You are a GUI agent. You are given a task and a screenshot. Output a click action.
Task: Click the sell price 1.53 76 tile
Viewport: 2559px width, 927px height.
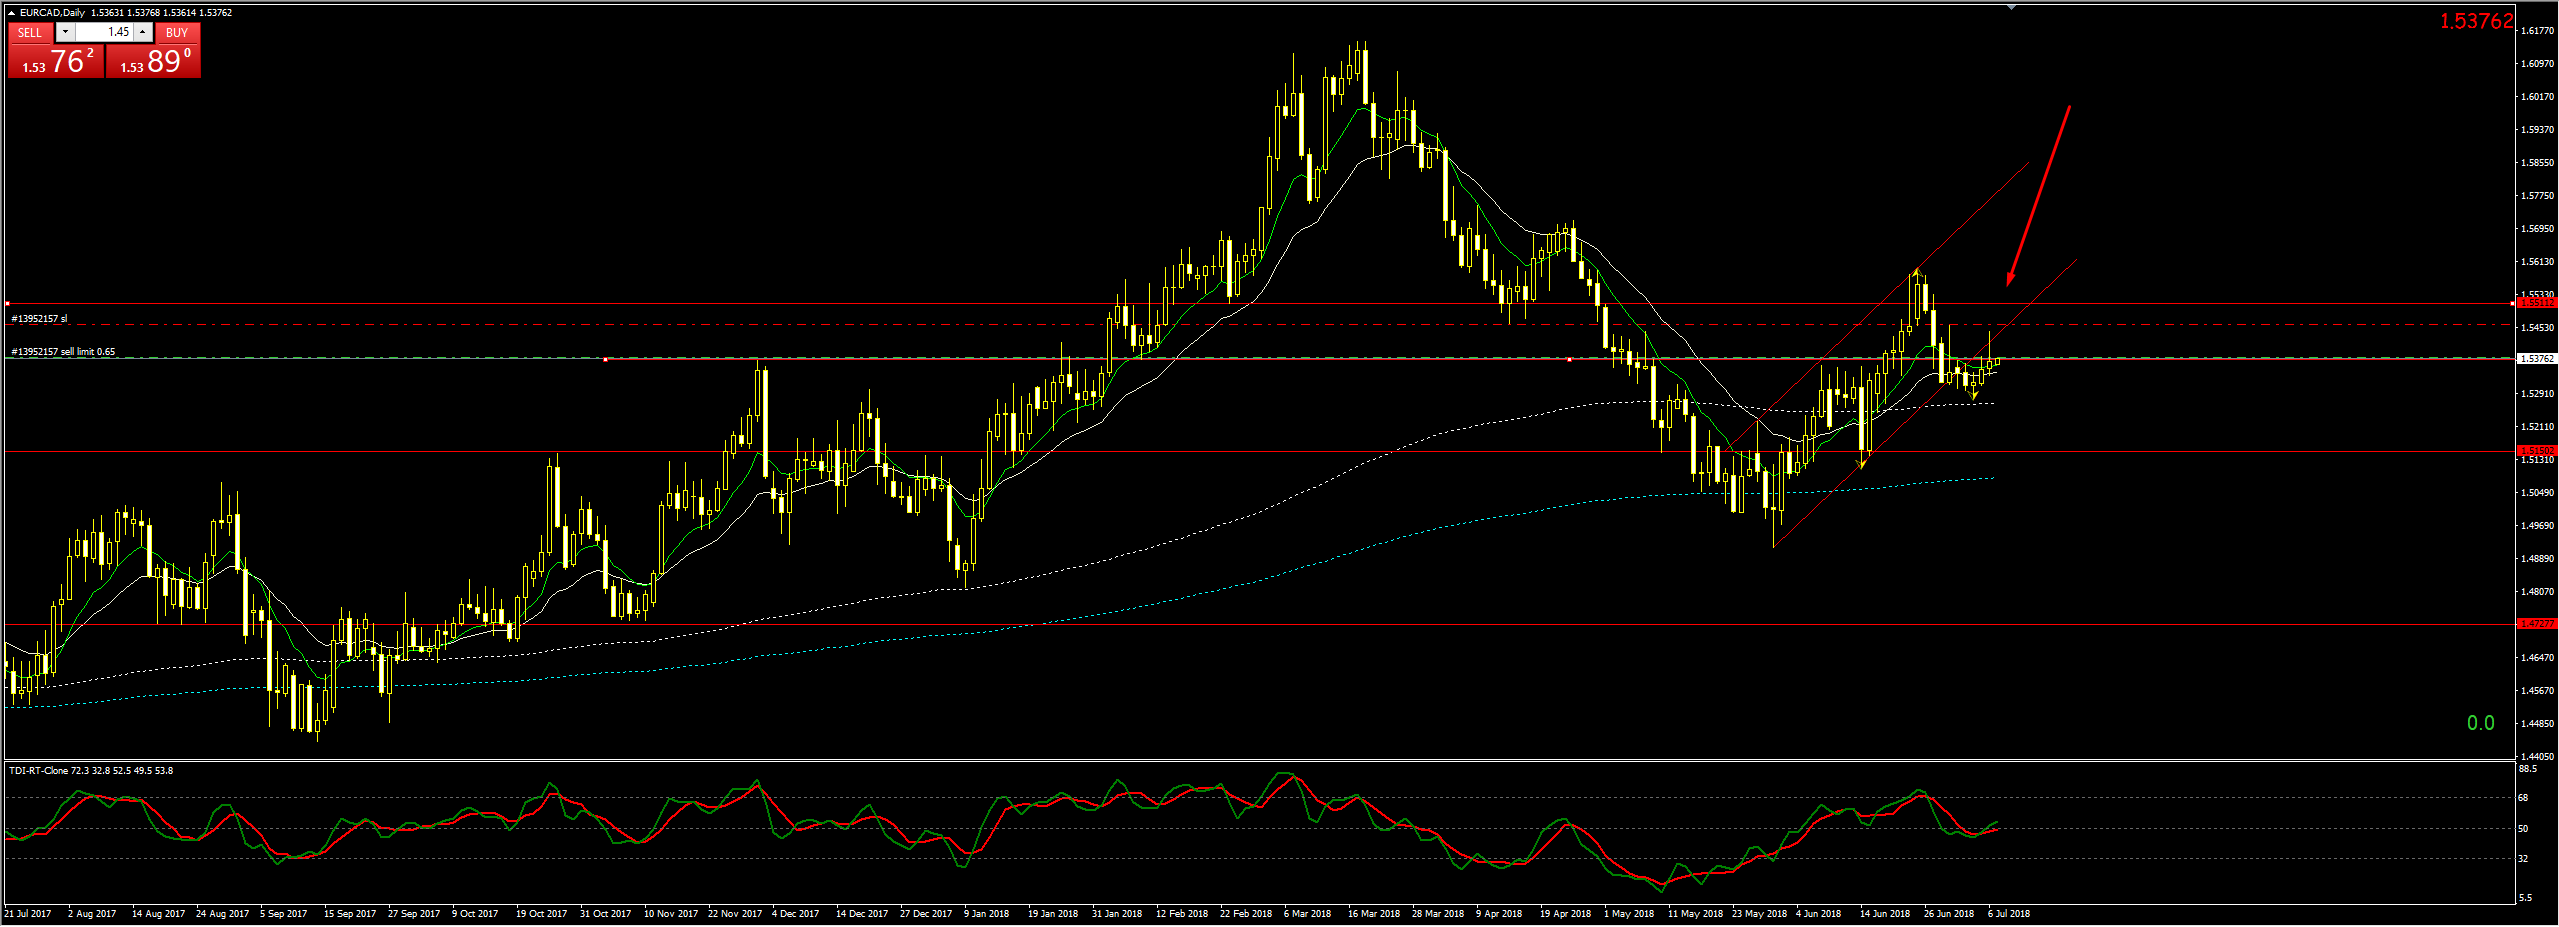pos(56,61)
